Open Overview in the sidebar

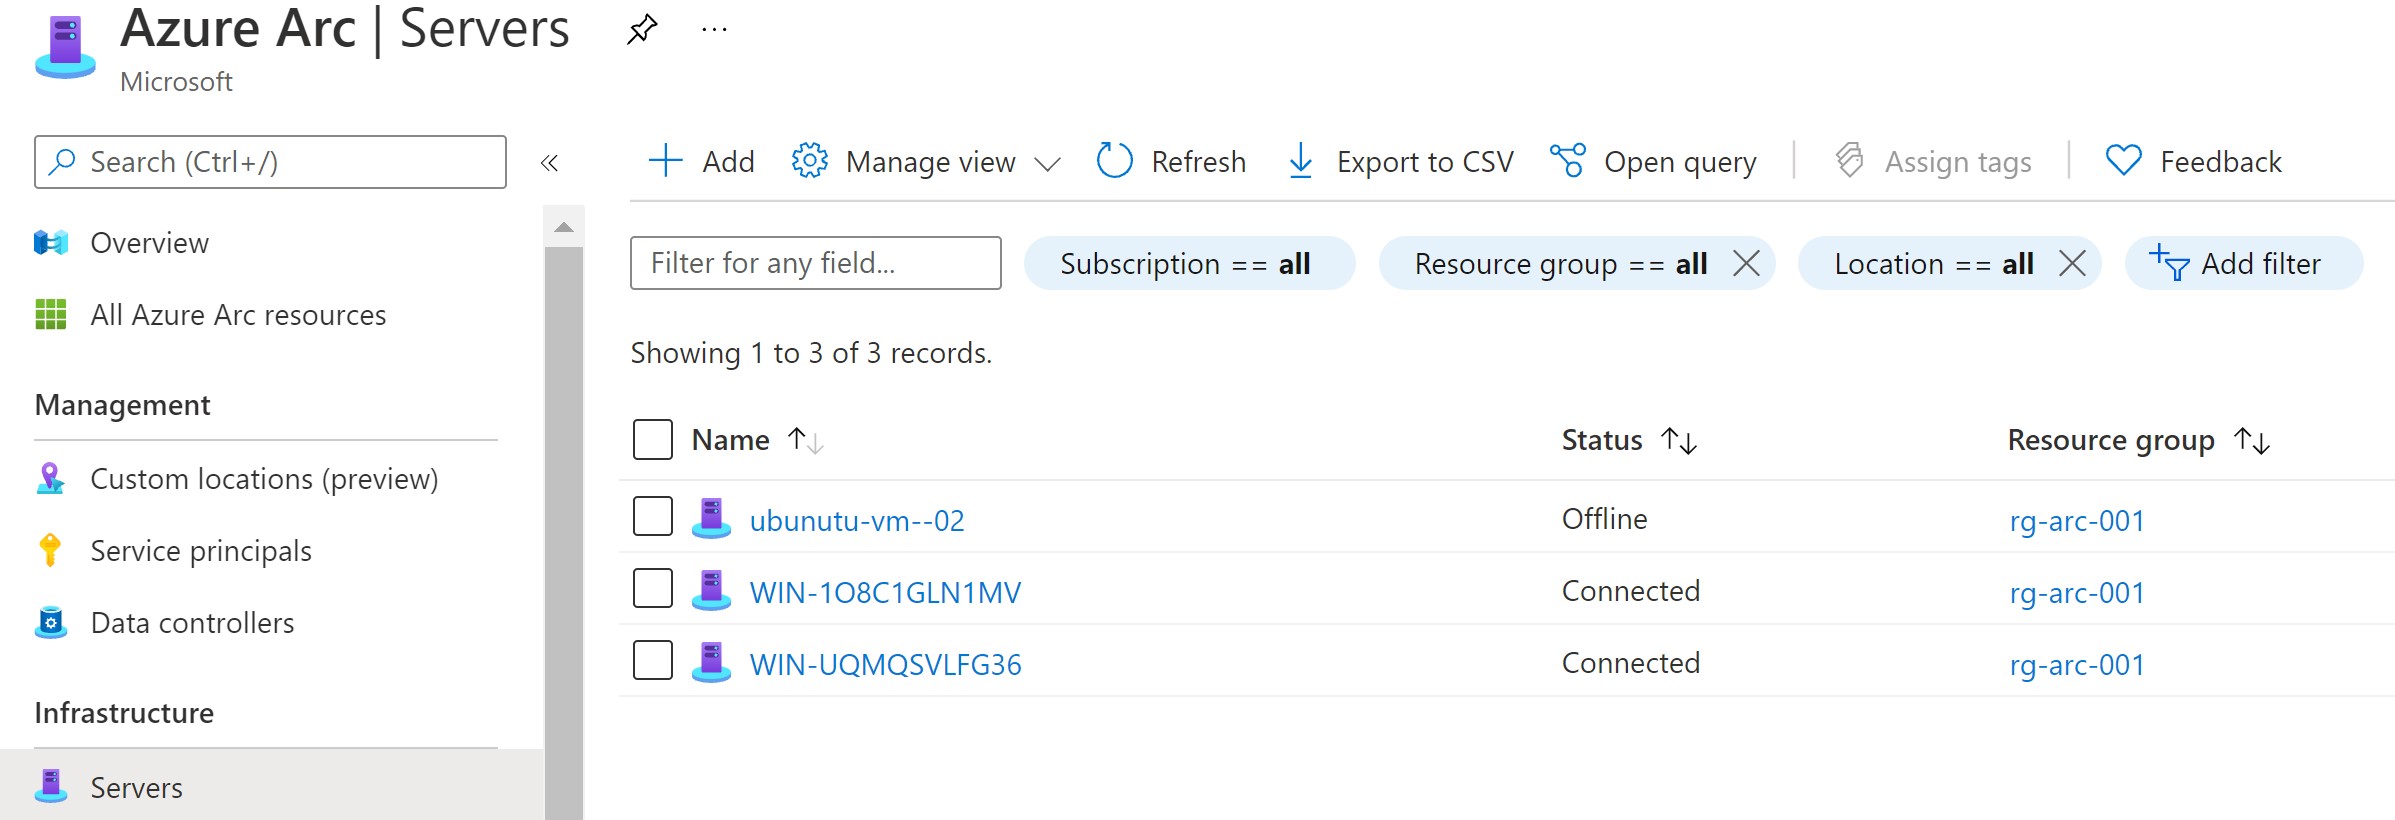[x=149, y=243]
